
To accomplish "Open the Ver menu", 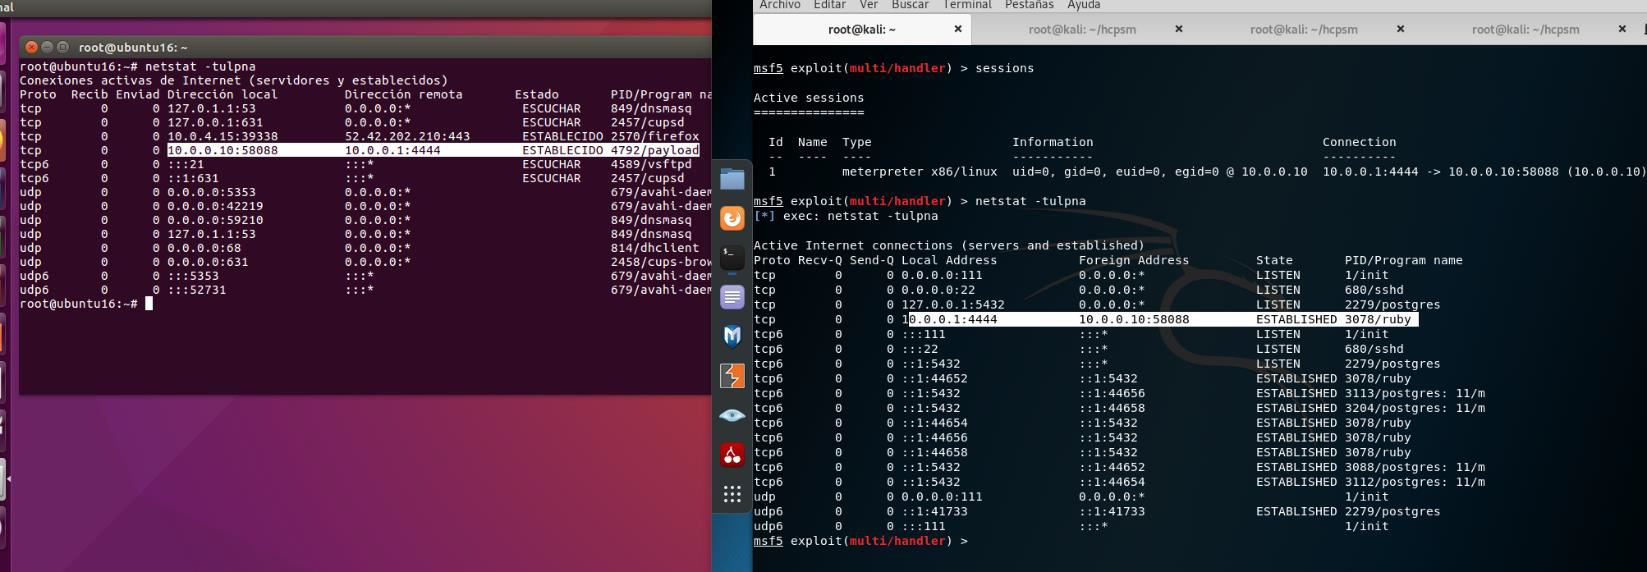I will 868,5.
